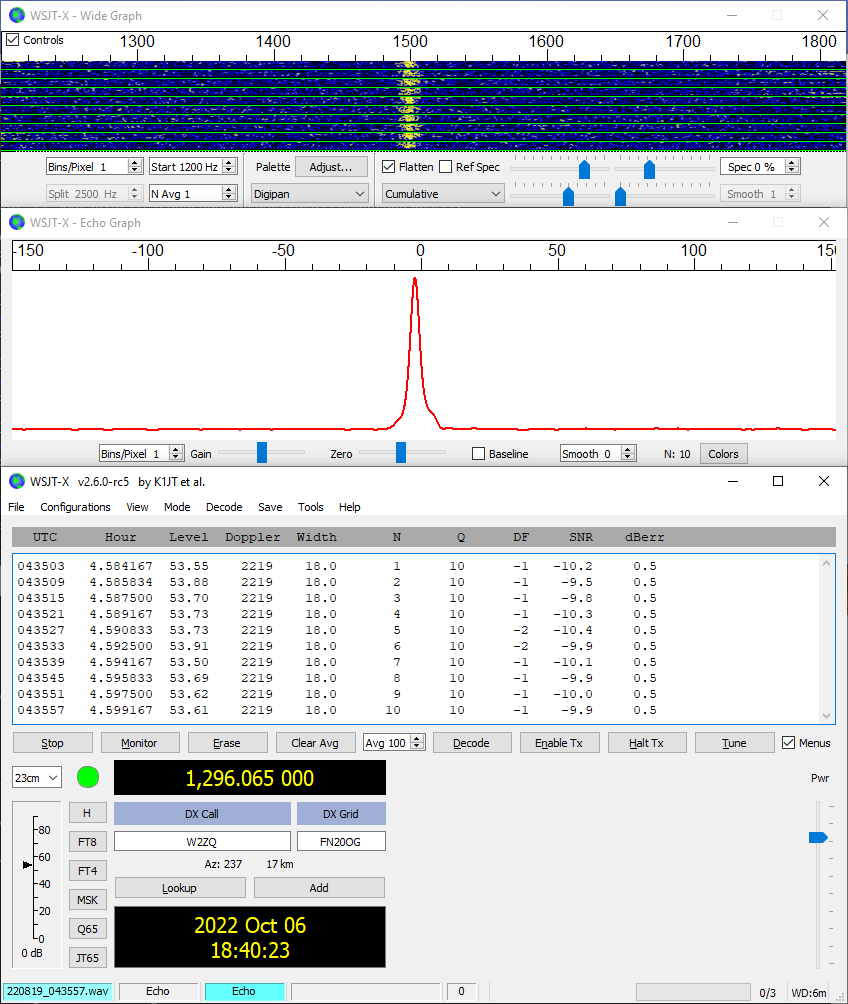Open the 23cm band selector
The image size is (848, 1004).
(37, 777)
